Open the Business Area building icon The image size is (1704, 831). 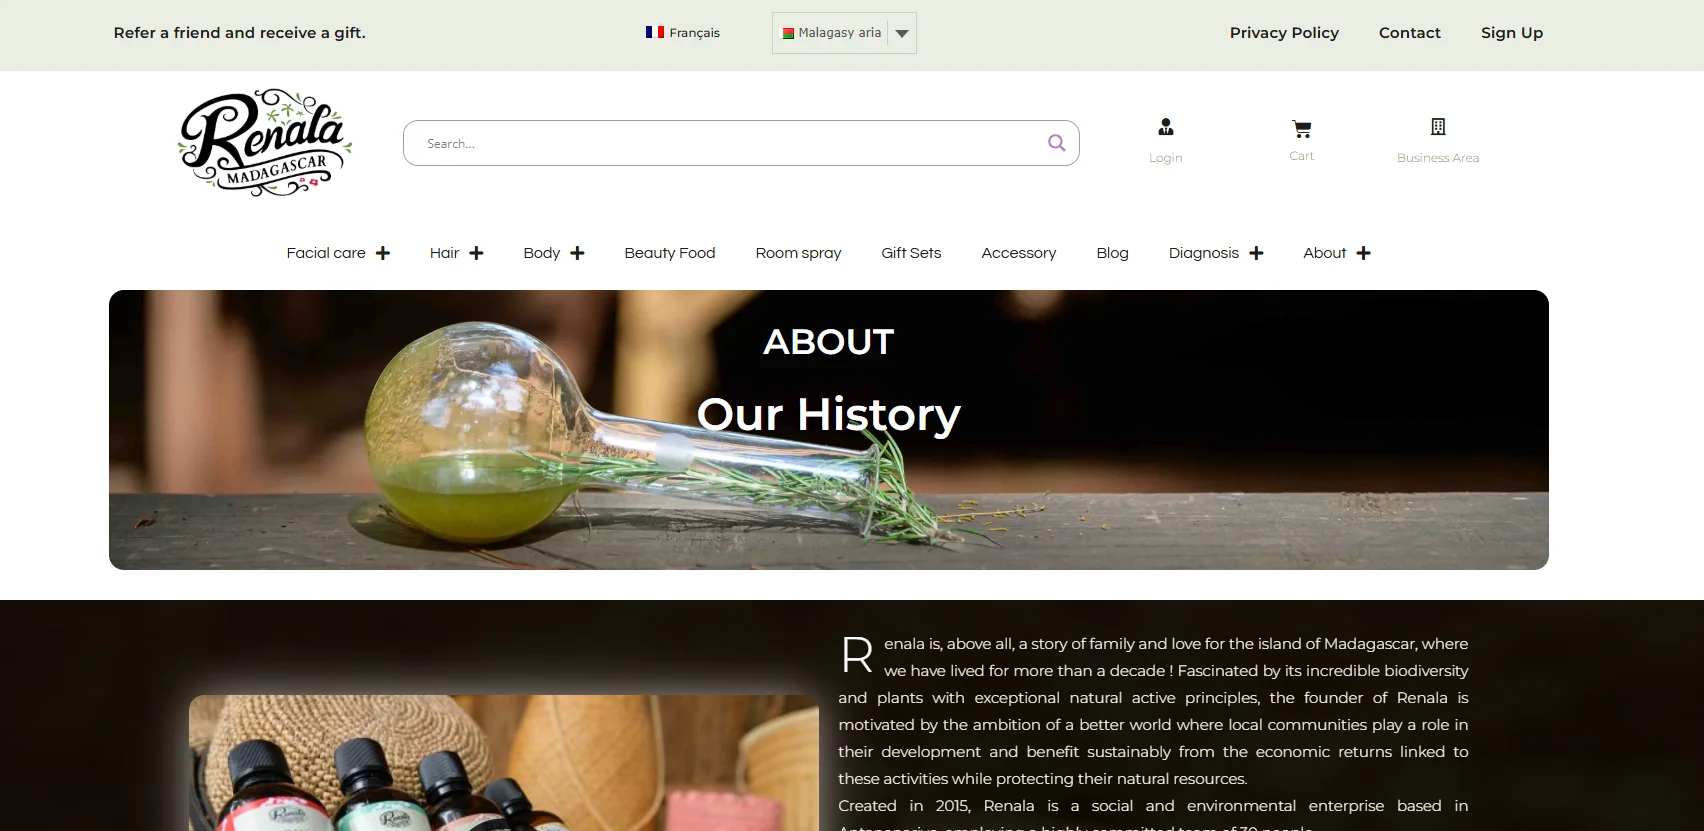tap(1438, 127)
